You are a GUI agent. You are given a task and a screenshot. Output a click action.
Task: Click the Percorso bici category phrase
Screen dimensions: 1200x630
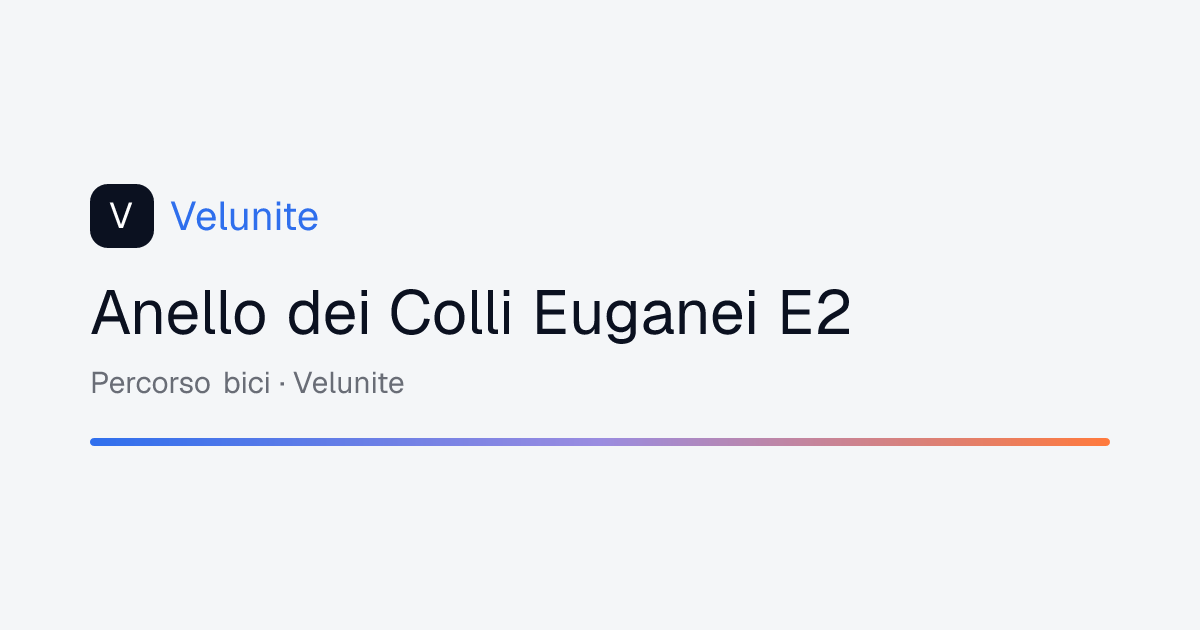pyautogui.click(x=181, y=383)
